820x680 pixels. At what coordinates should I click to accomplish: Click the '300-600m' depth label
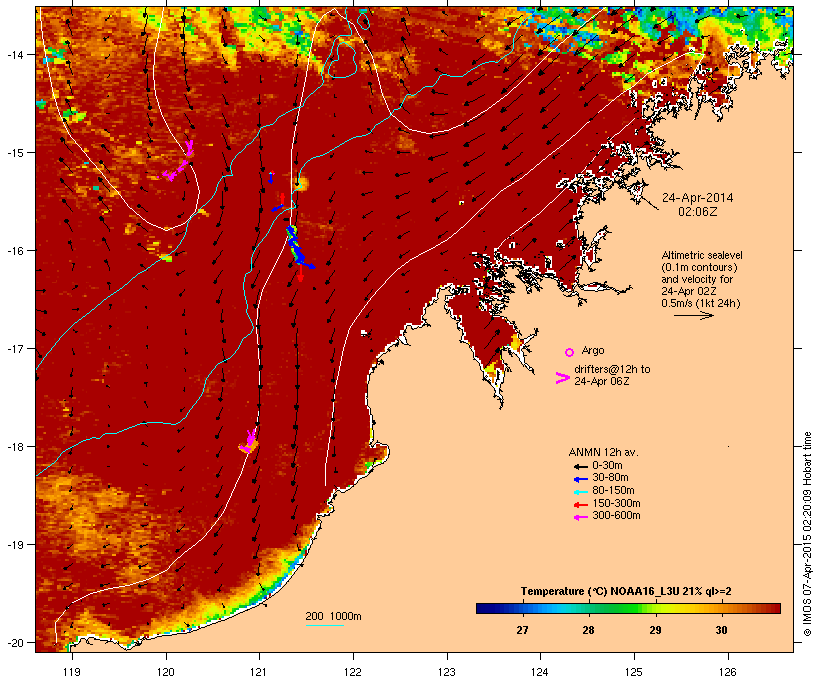(x=616, y=516)
